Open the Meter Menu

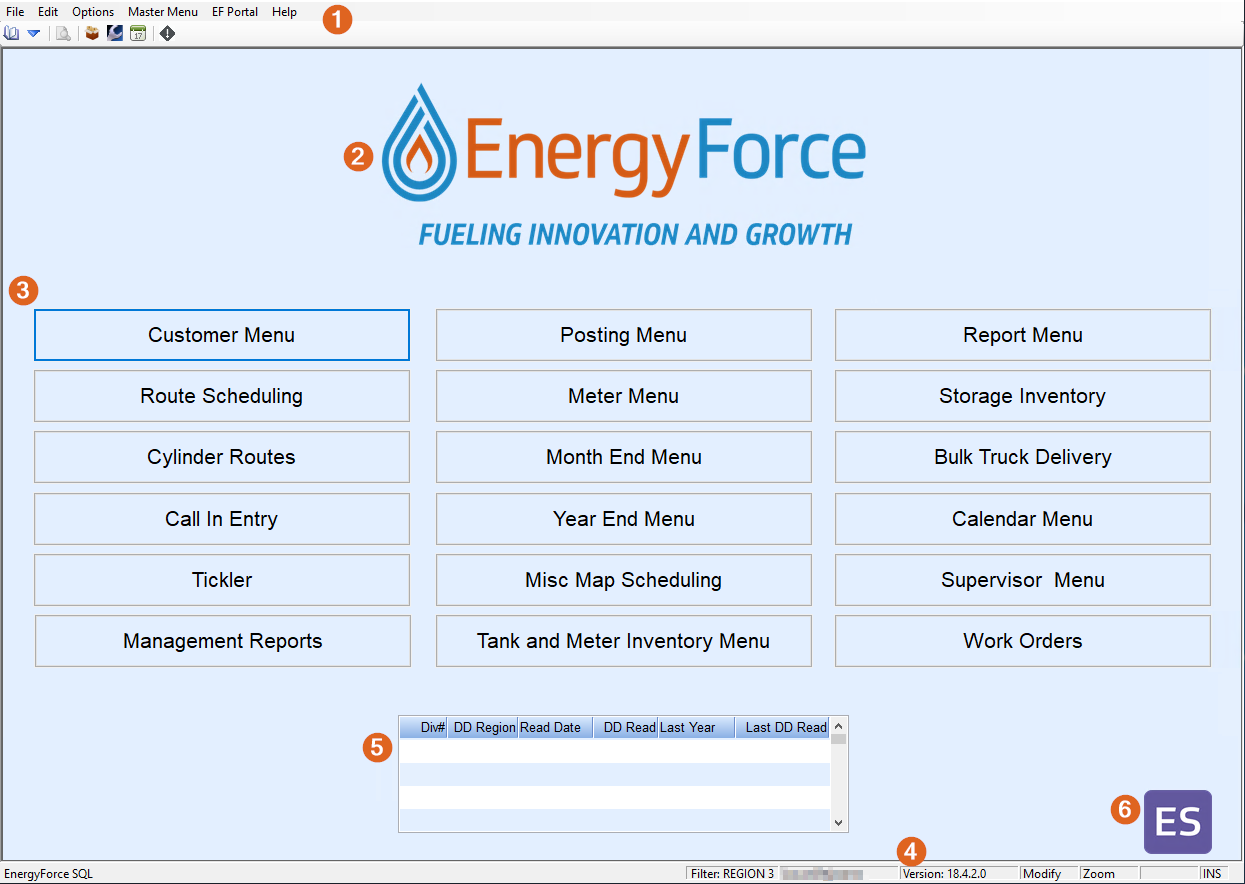point(624,396)
